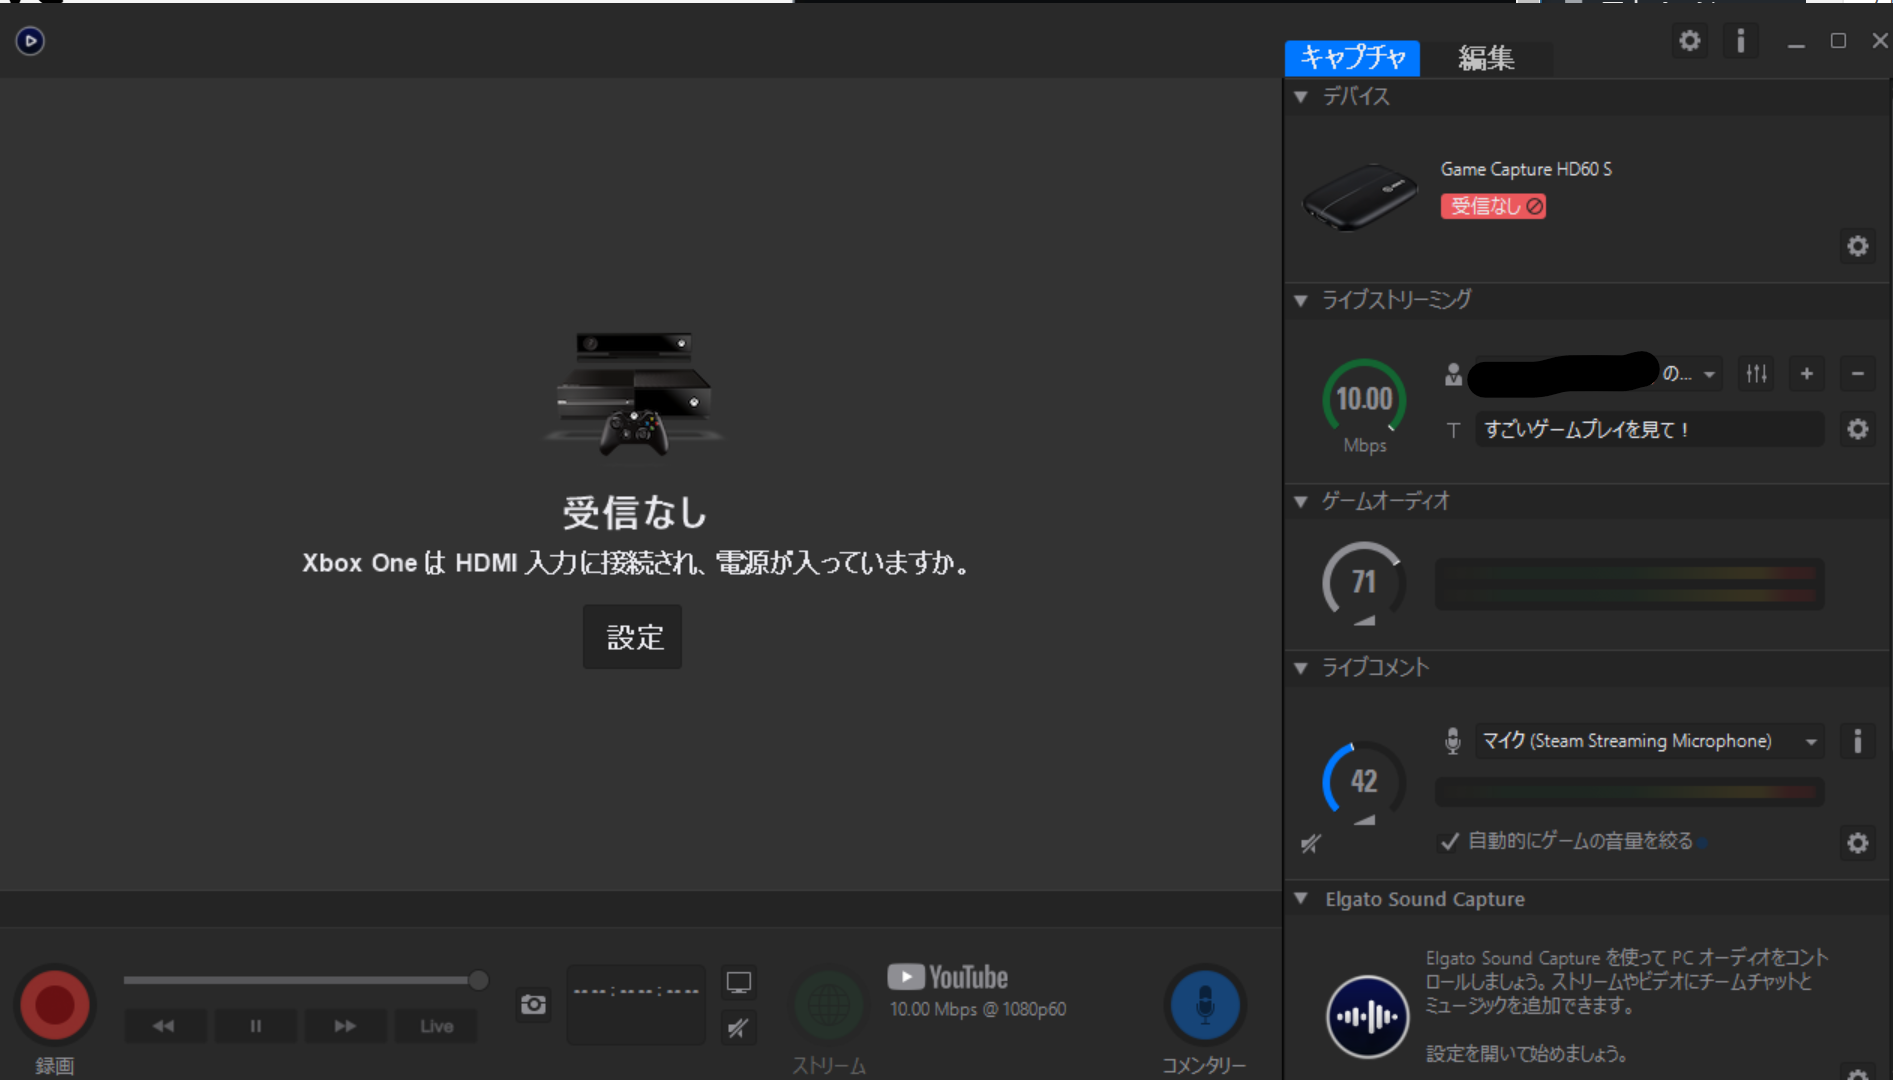The image size is (1893, 1080).
Task: Toggle 自動的にゲームの音量を絞る checkbox
Action: click(1450, 842)
